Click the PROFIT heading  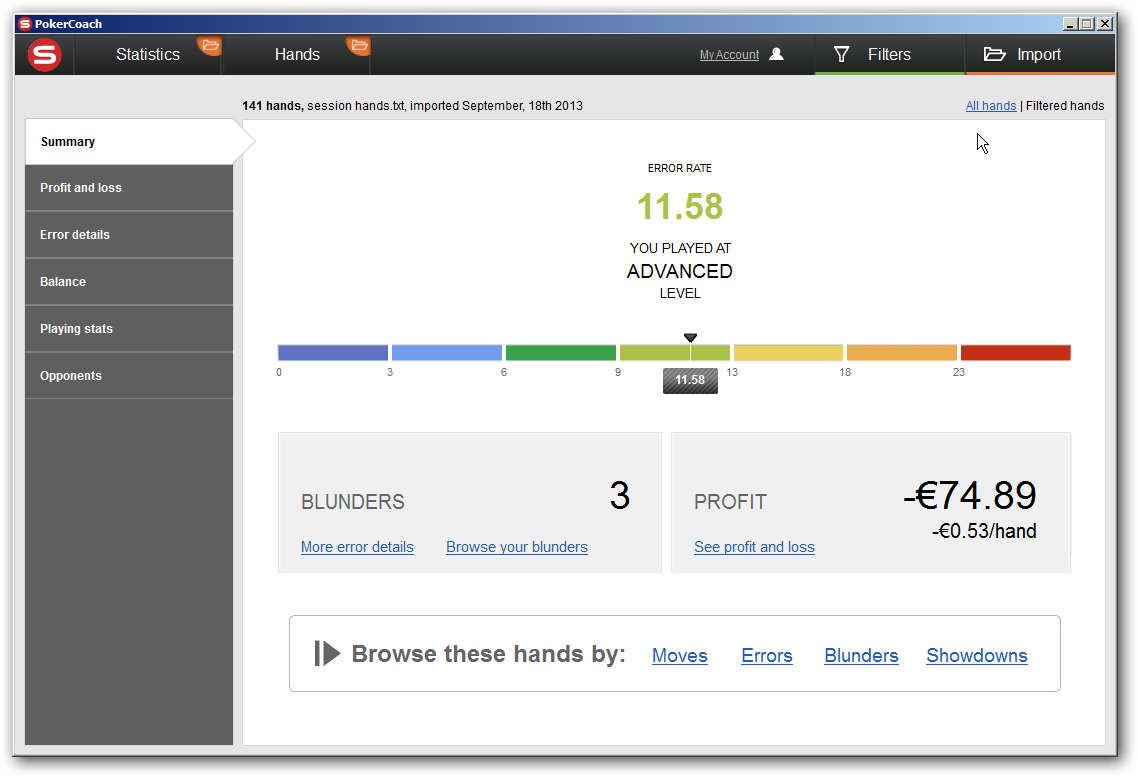(730, 501)
